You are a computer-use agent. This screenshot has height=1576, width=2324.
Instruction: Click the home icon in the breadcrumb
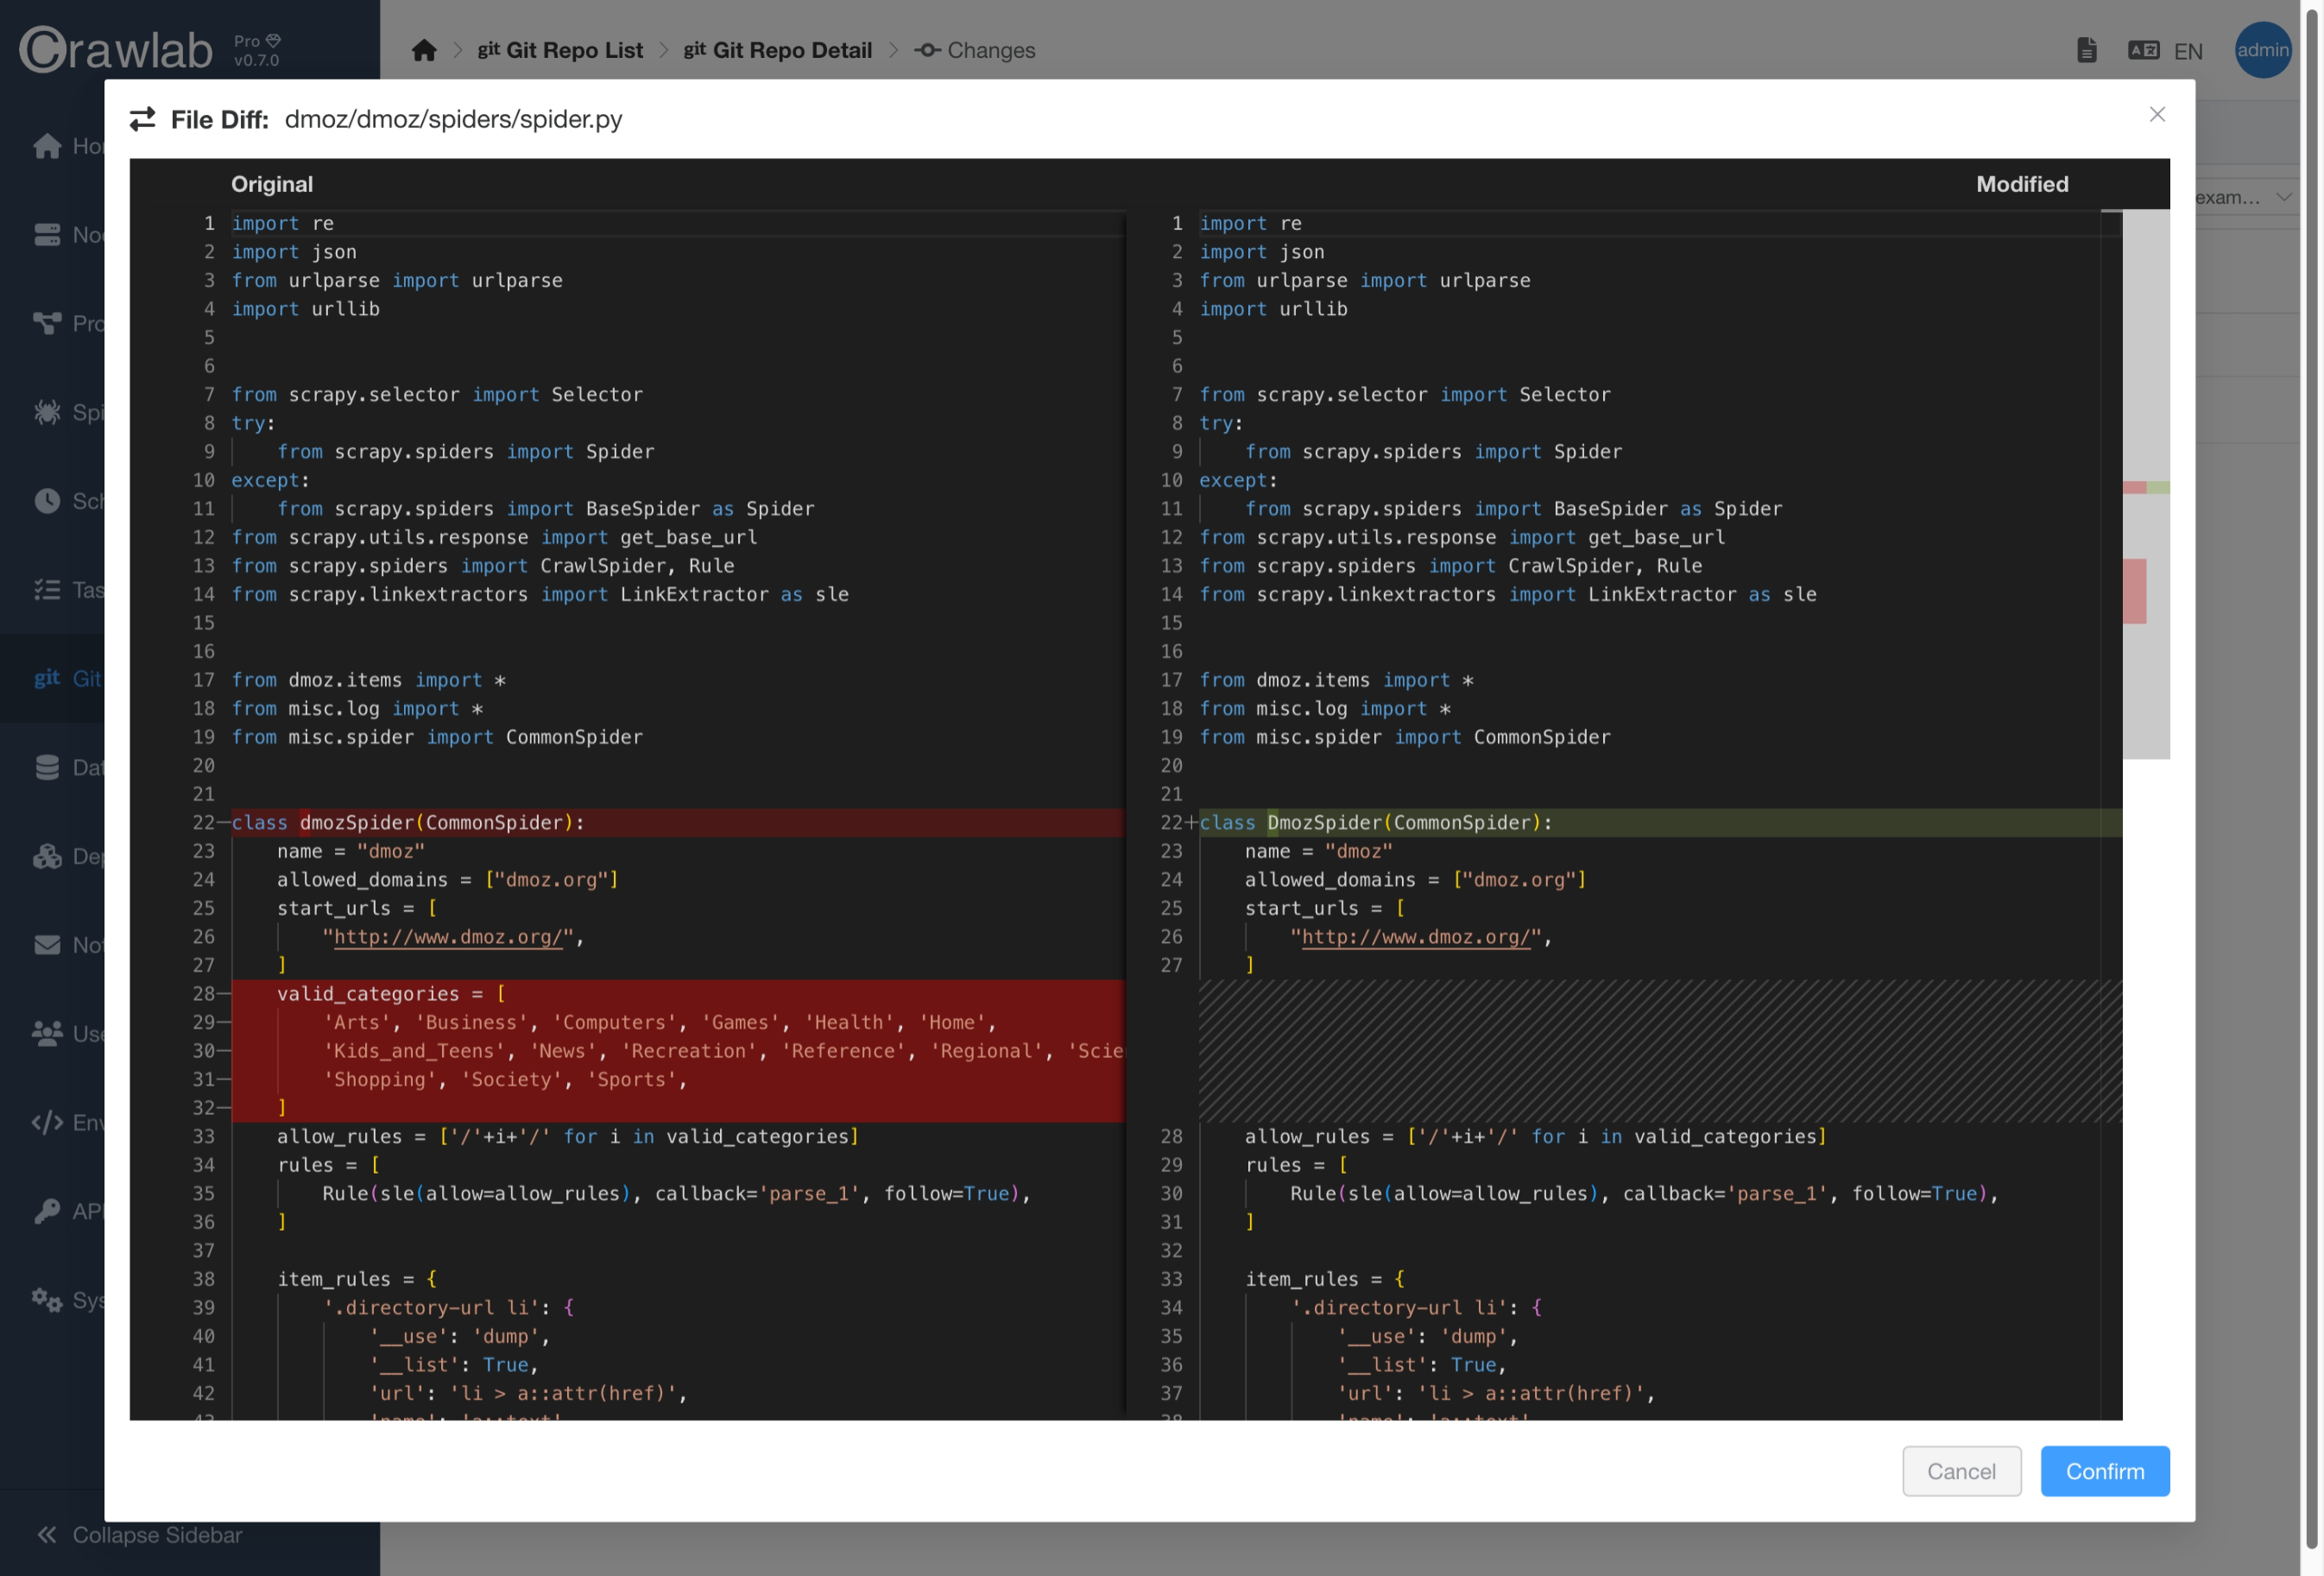tap(423, 49)
